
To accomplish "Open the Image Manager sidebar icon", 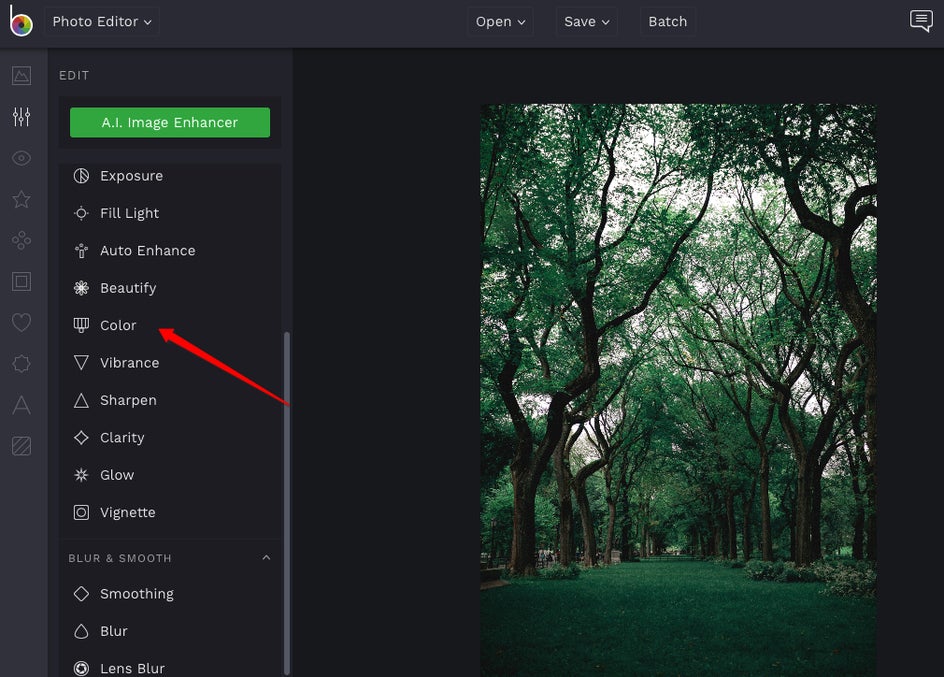I will tap(22, 75).
